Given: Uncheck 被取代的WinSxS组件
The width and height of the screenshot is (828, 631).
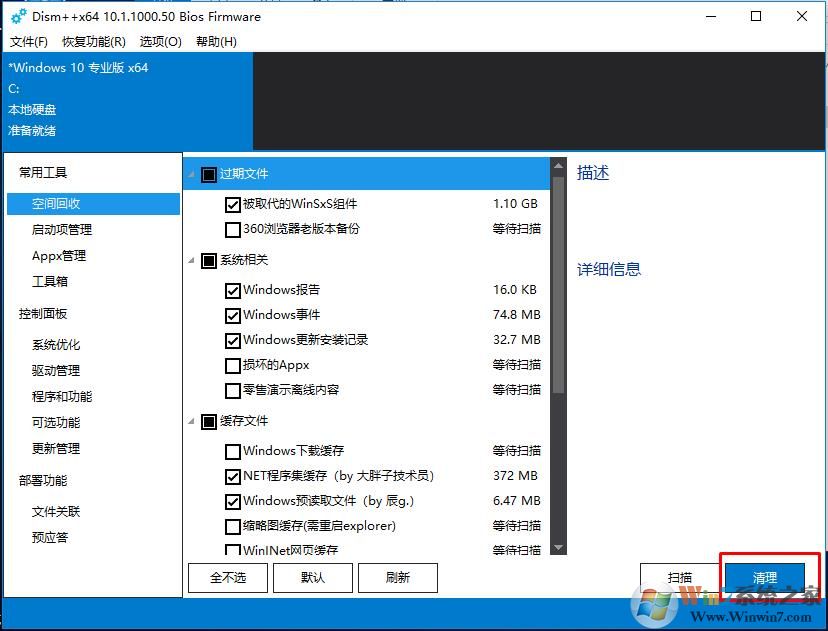Looking at the screenshot, I should (232, 204).
